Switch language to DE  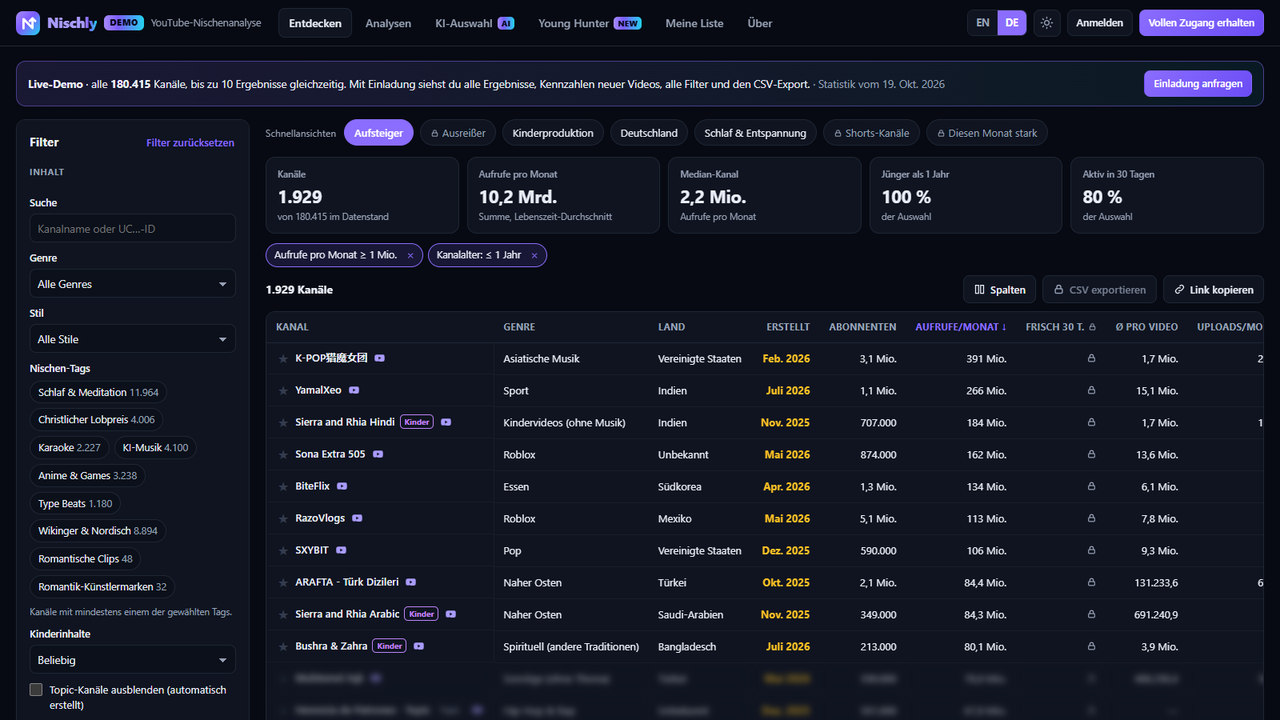pos(1012,23)
